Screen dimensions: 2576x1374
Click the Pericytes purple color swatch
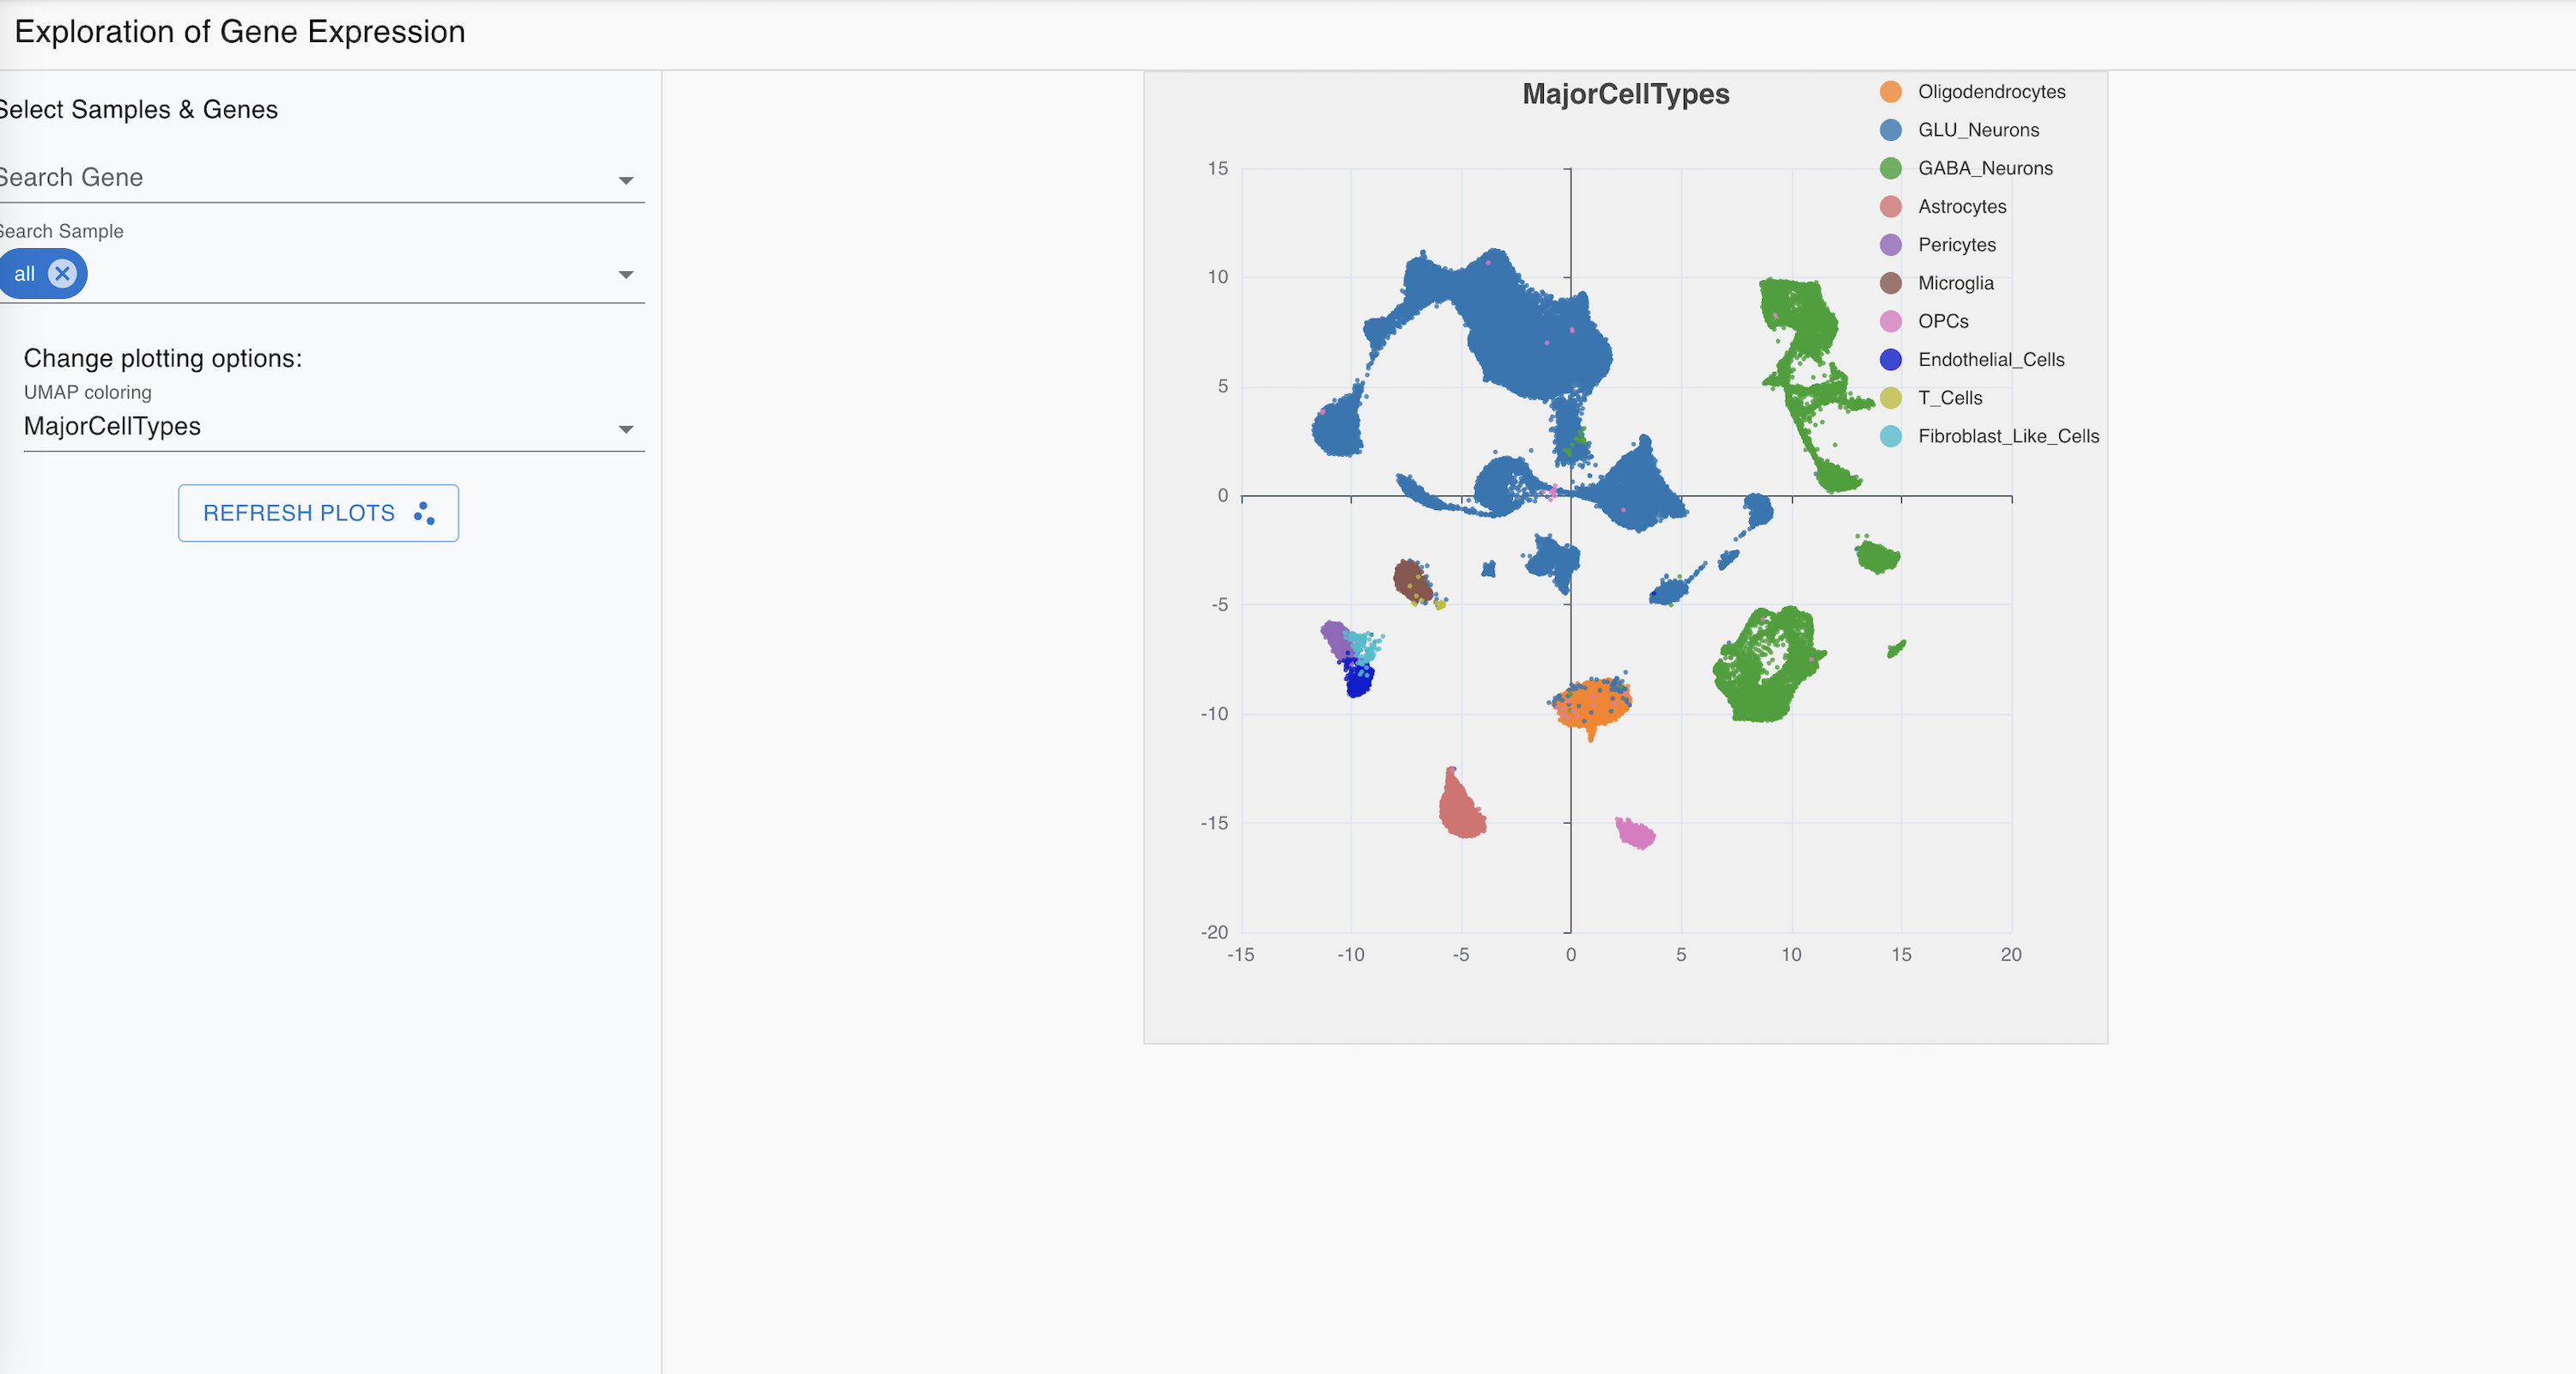[x=1890, y=244]
